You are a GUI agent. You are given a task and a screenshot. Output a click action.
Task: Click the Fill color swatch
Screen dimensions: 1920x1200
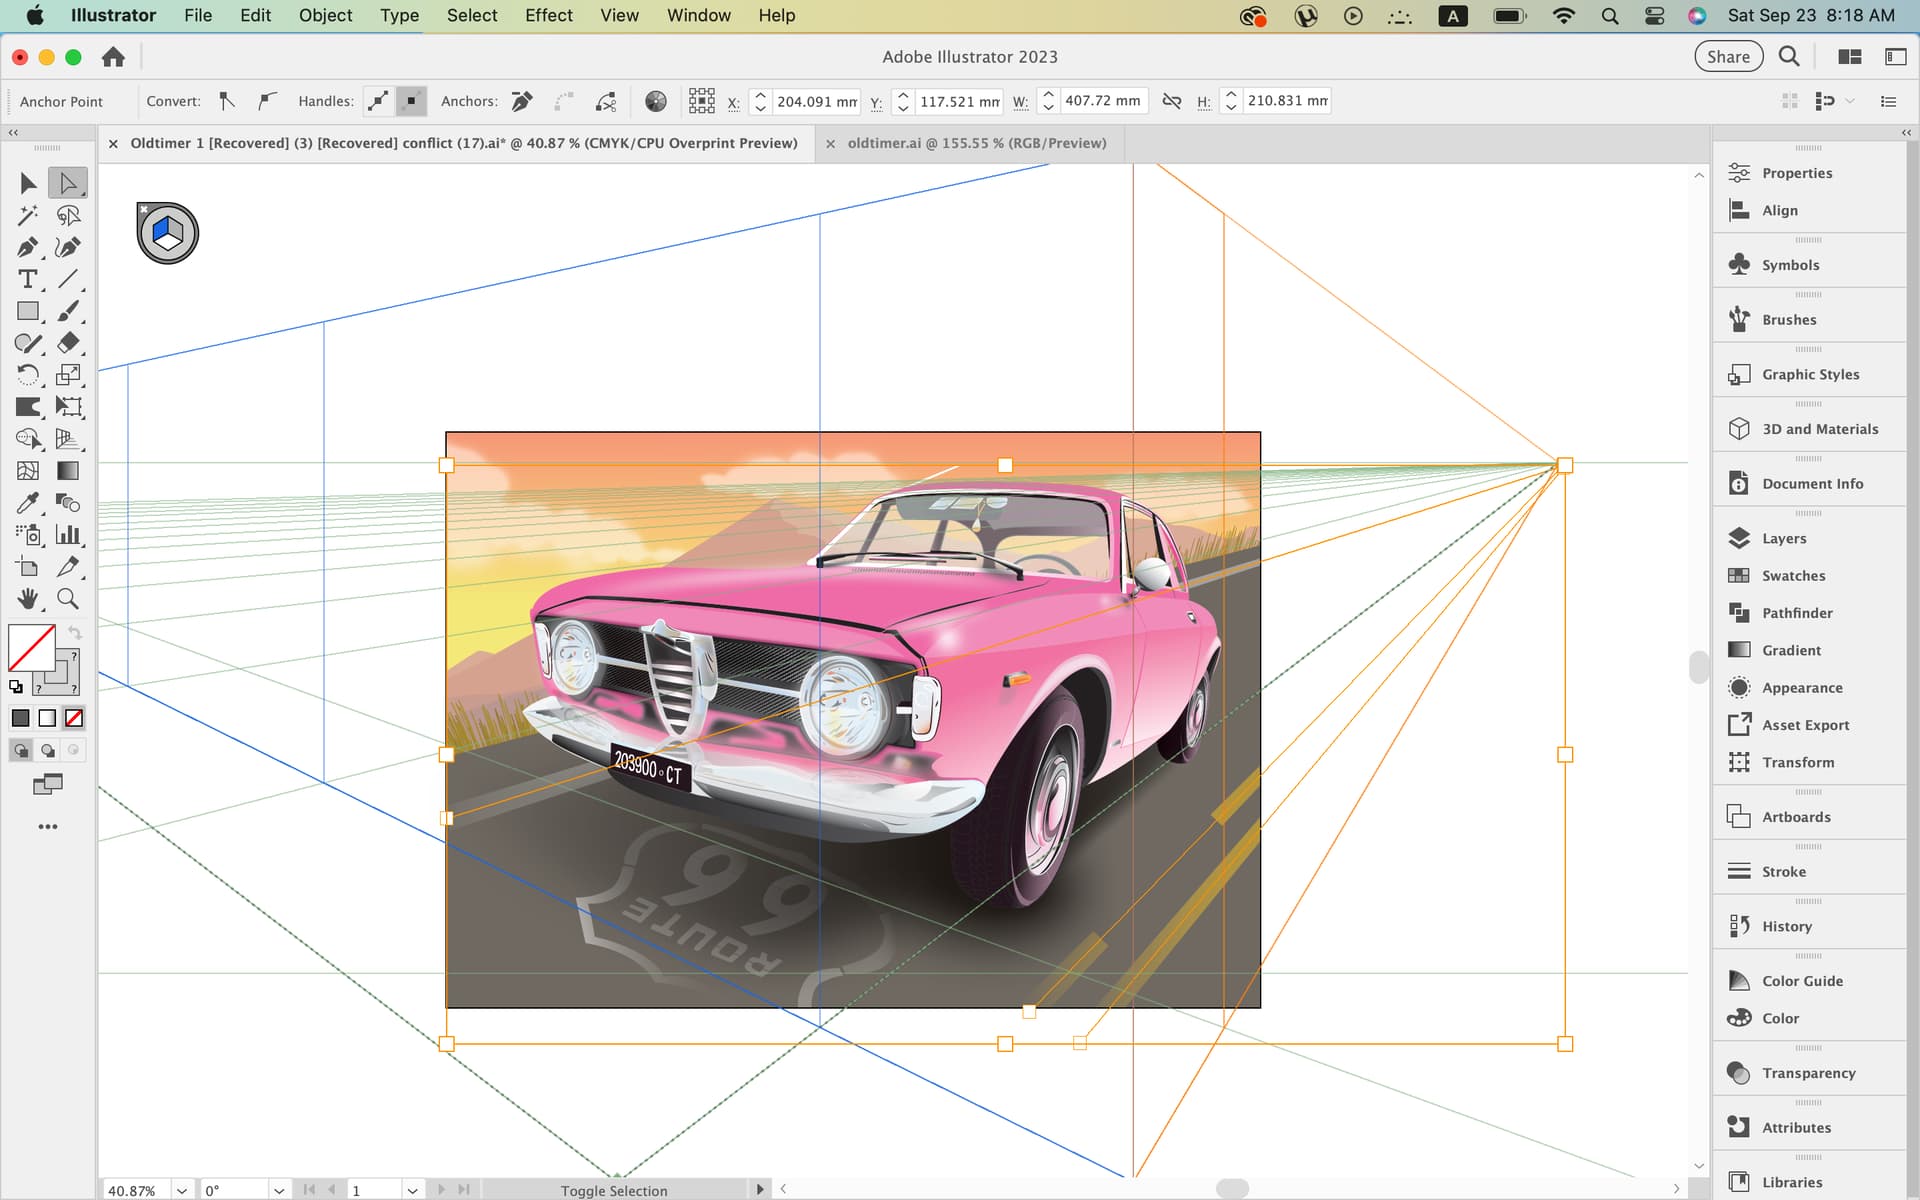(32, 648)
